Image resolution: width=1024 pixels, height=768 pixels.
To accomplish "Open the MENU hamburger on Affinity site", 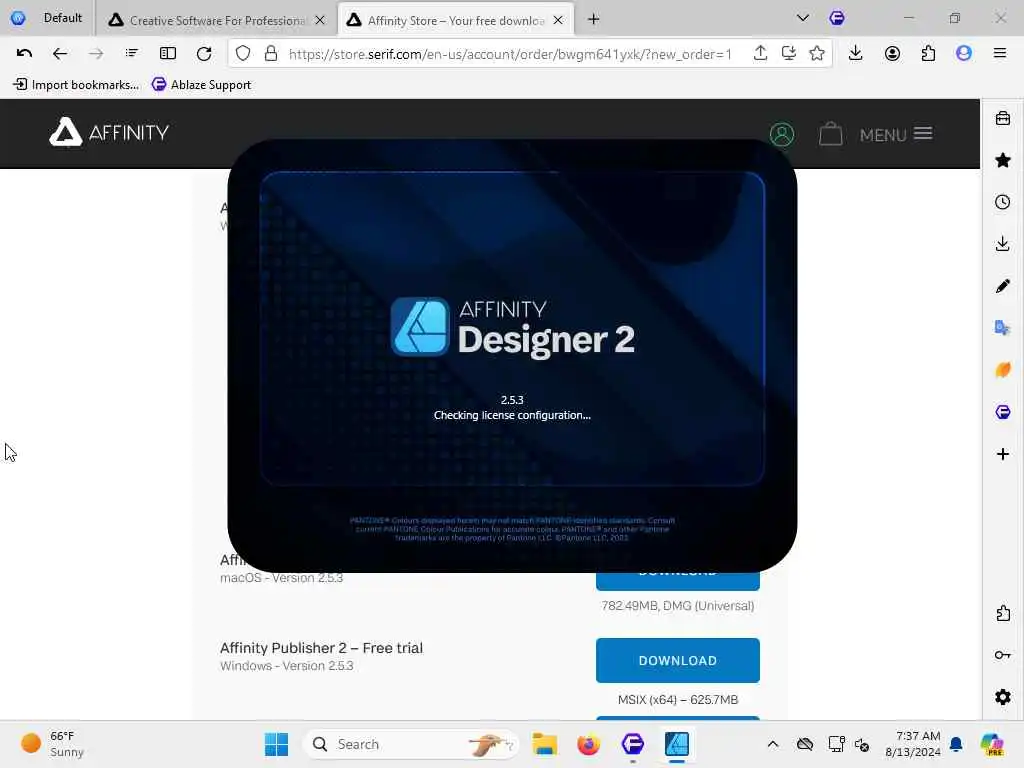I will point(895,135).
